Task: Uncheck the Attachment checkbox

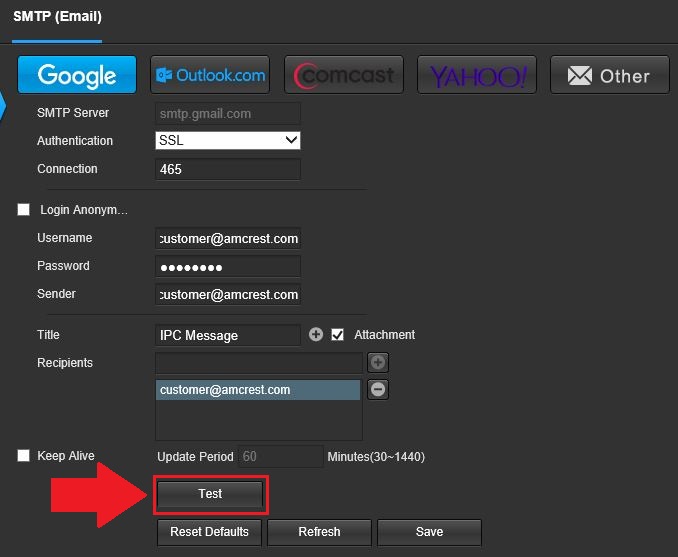Action: [337, 335]
